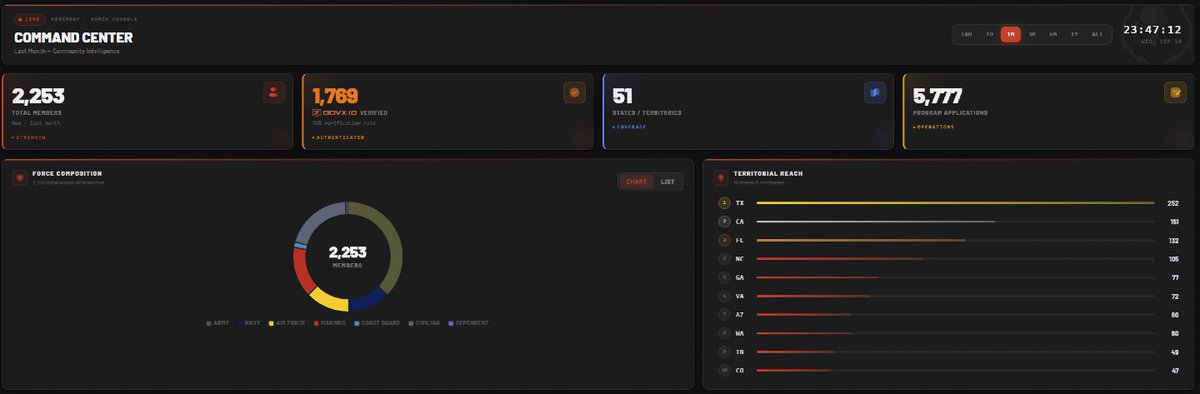Viewport: 1200px width, 394px height.
Task: Click the GA state label
Action: 739,277
